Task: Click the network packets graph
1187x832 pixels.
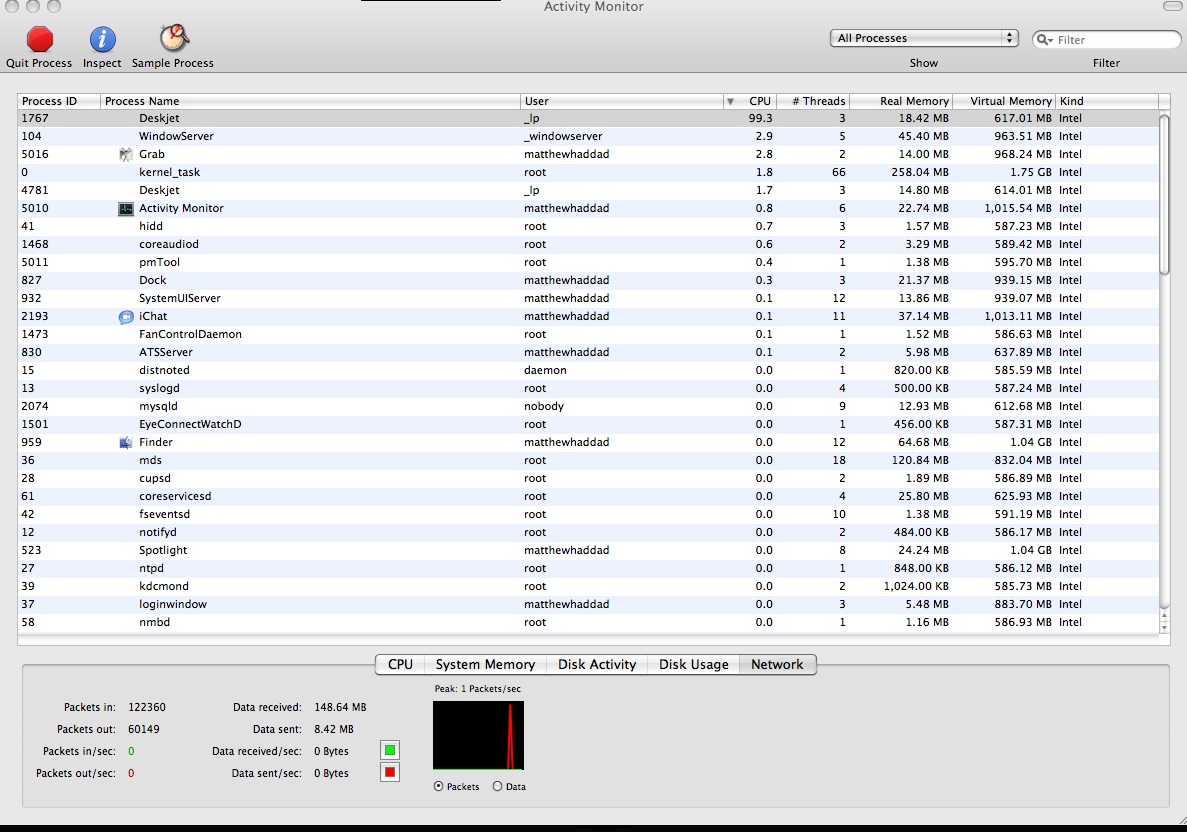Action: [478, 735]
